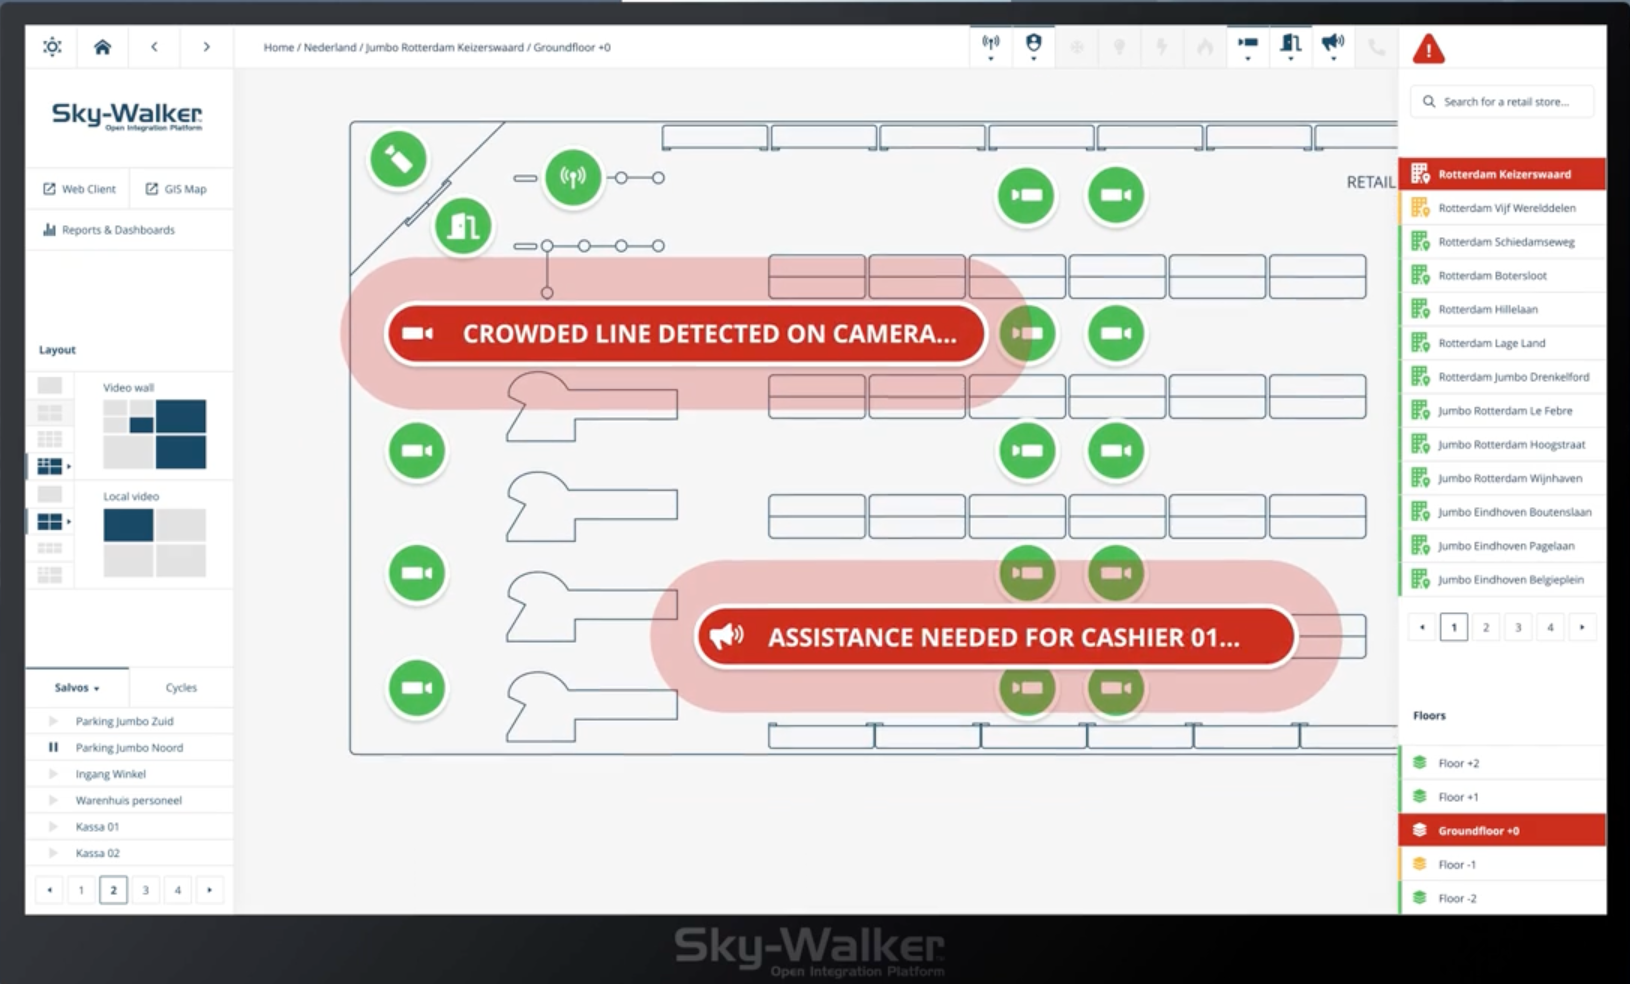1630x984 pixels.
Task: Go to salvos page 3
Action: (146, 890)
